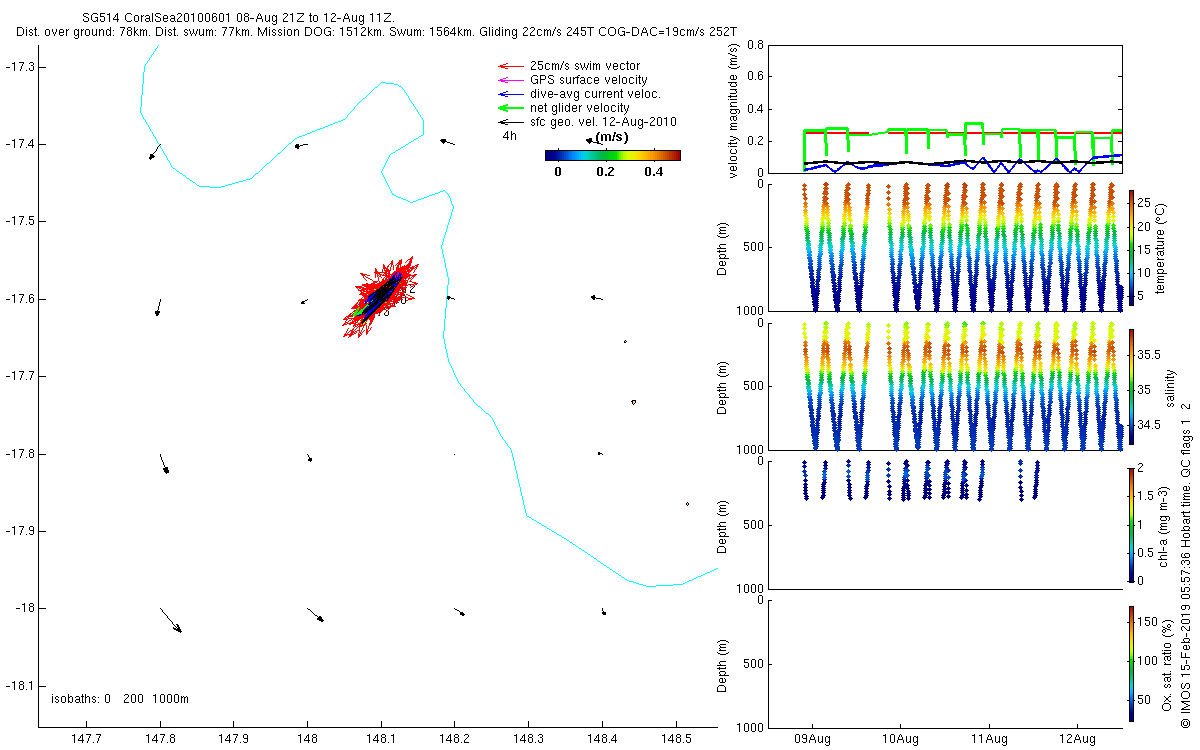Click the salinity vertical colorbar
Screen dimensions: 1200x750
1132,386
